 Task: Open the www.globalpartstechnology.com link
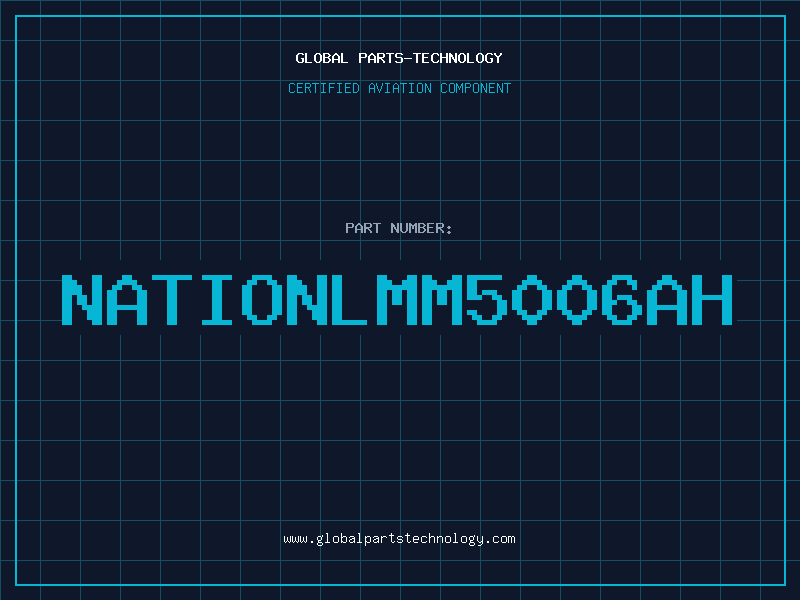[x=399, y=539]
